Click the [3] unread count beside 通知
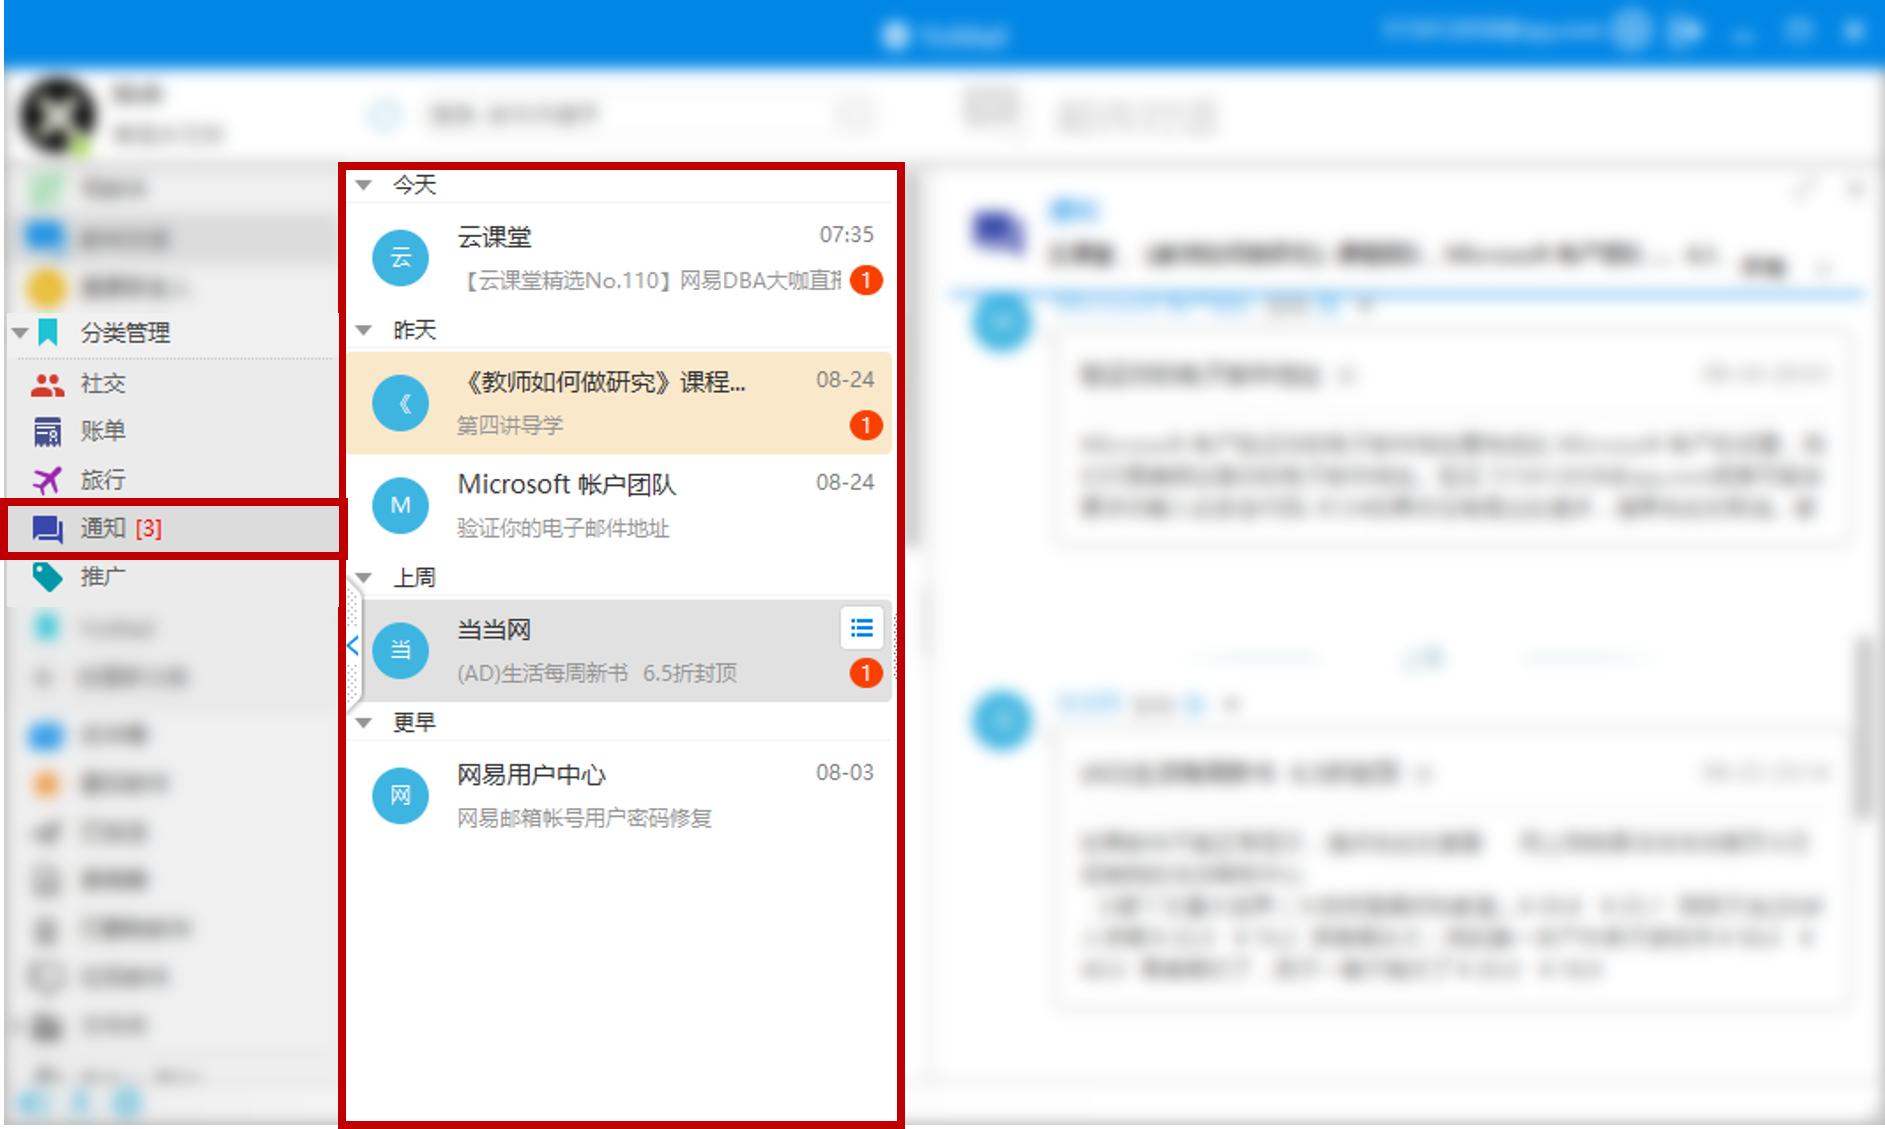1885x1129 pixels. (x=148, y=528)
